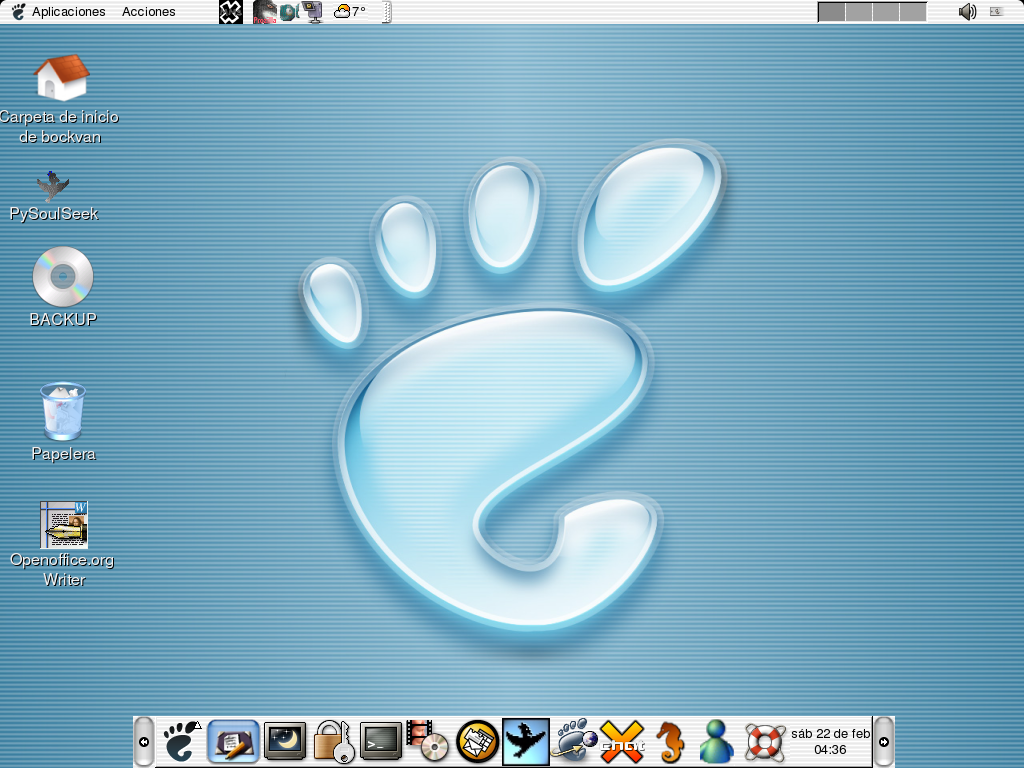
Task: Launch the moon monitor screensaver icon
Action: [x=285, y=742]
